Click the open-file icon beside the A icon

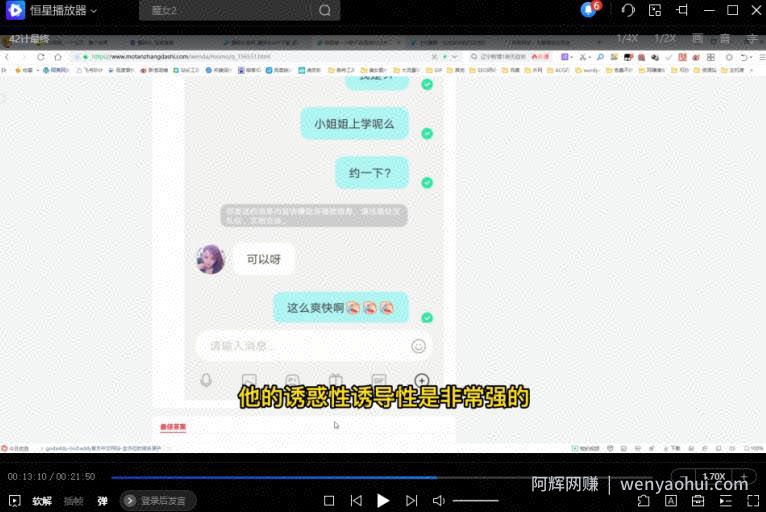644,501
